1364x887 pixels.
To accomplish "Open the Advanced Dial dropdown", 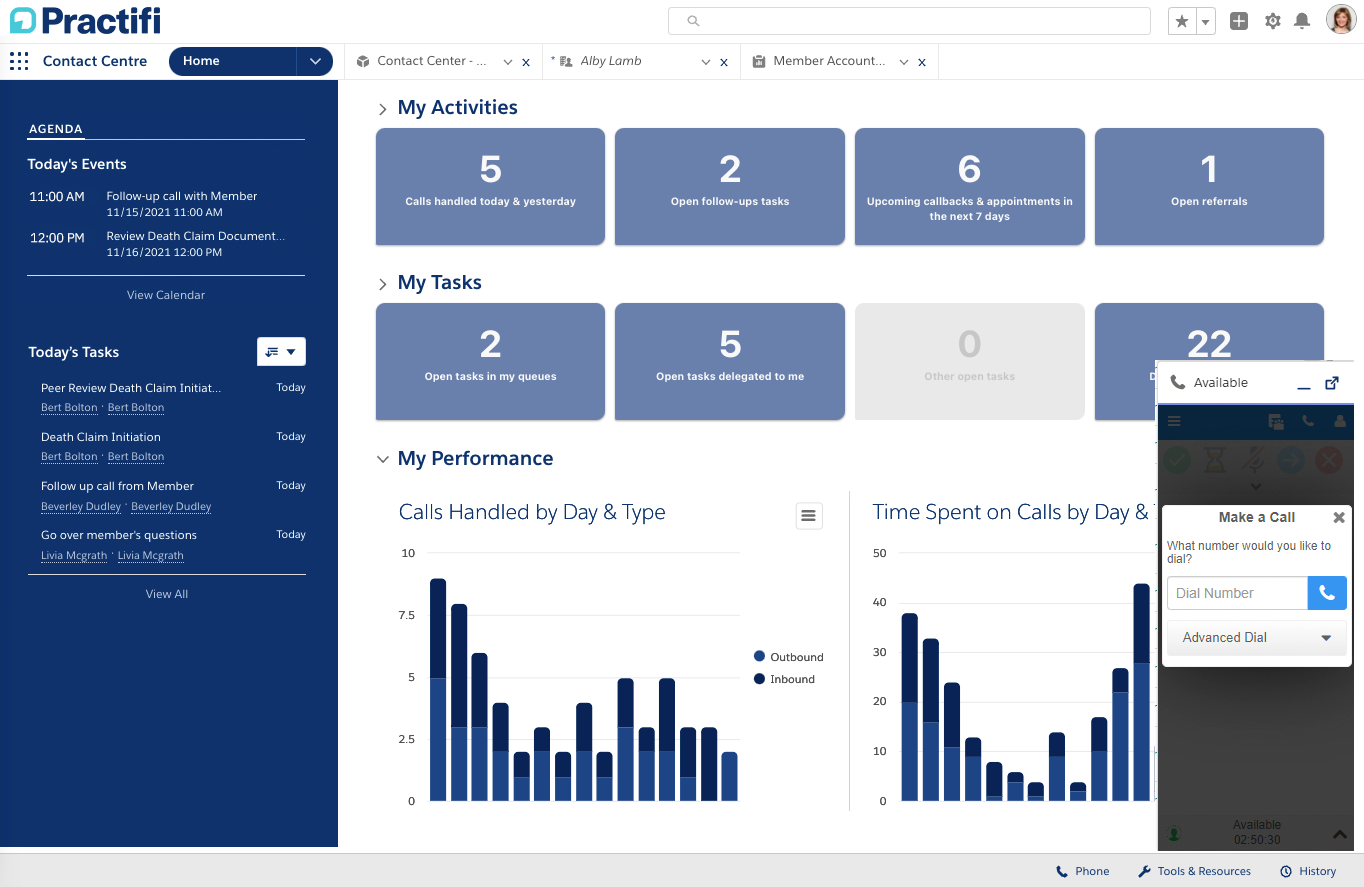I will click(1257, 638).
